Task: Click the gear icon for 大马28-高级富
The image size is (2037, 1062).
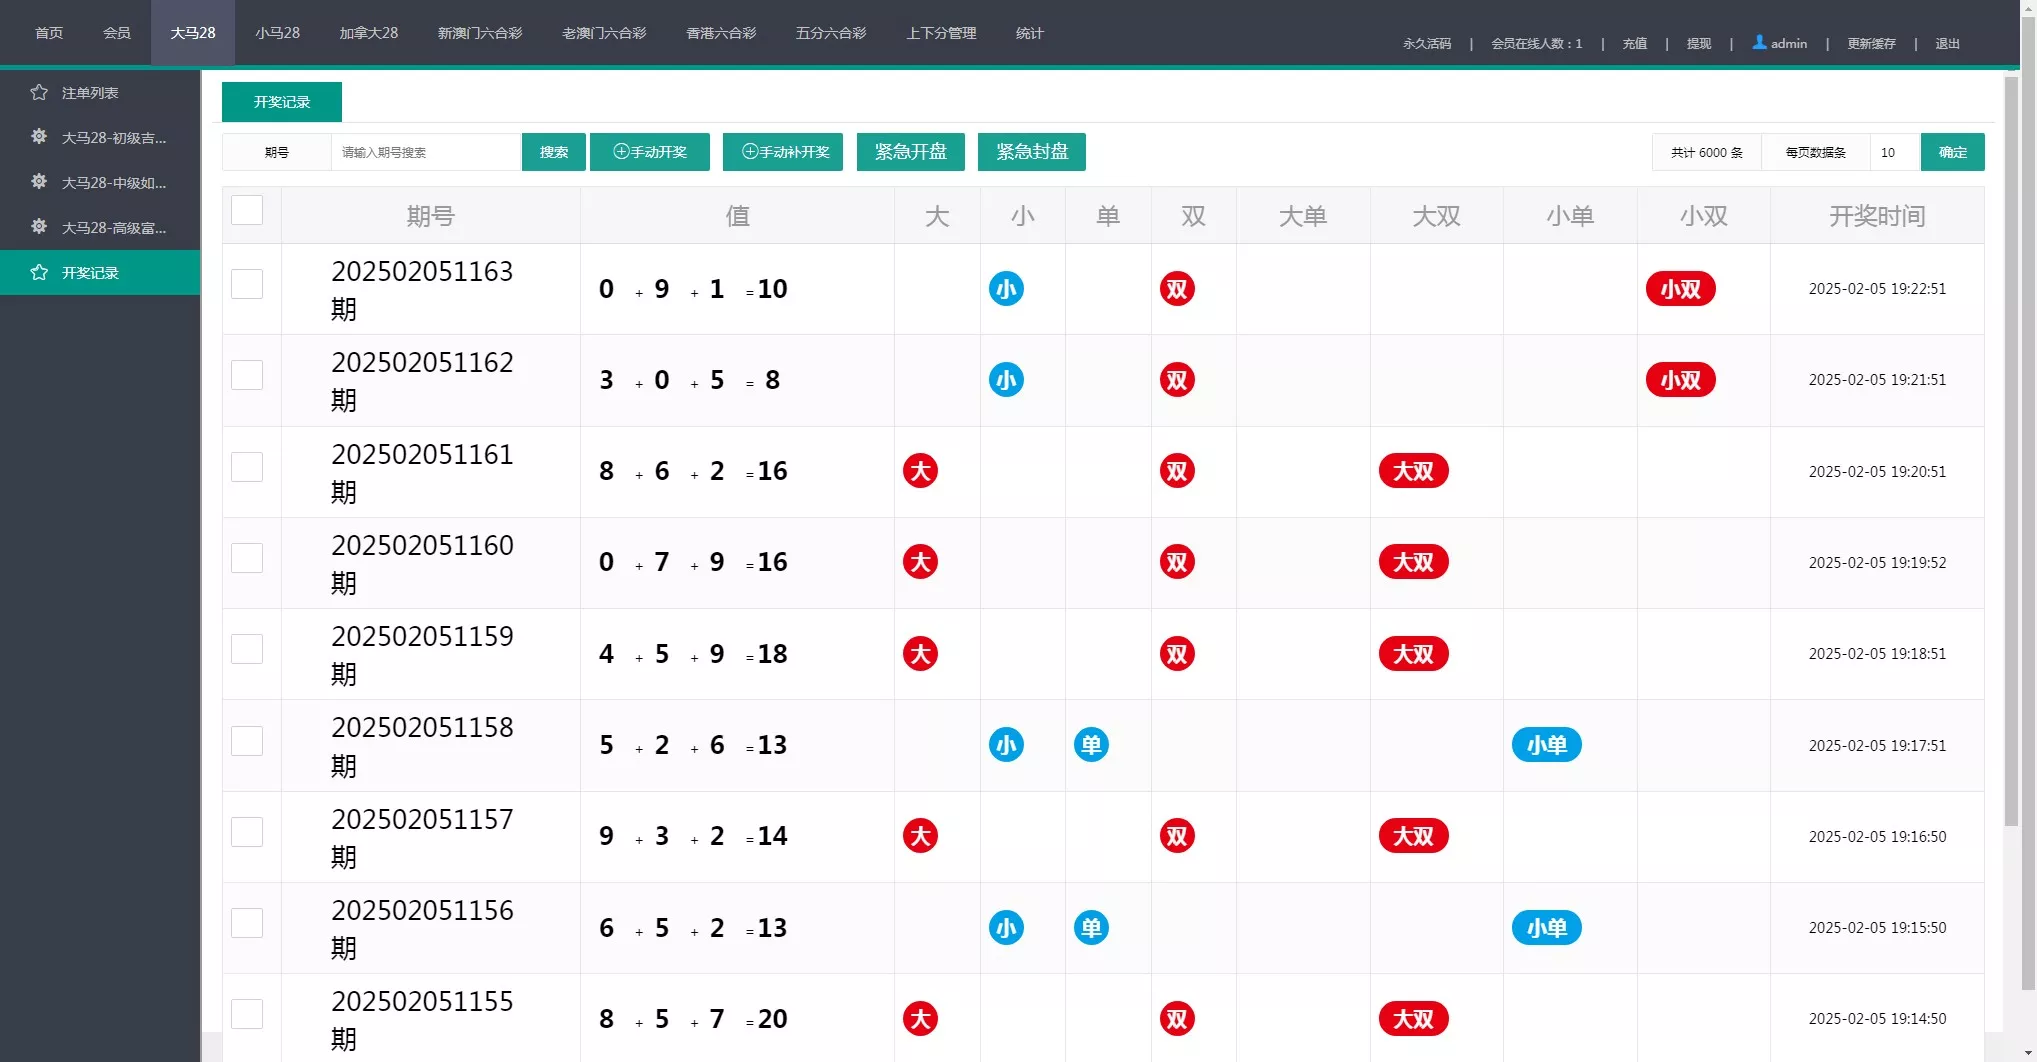Action: point(39,227)
